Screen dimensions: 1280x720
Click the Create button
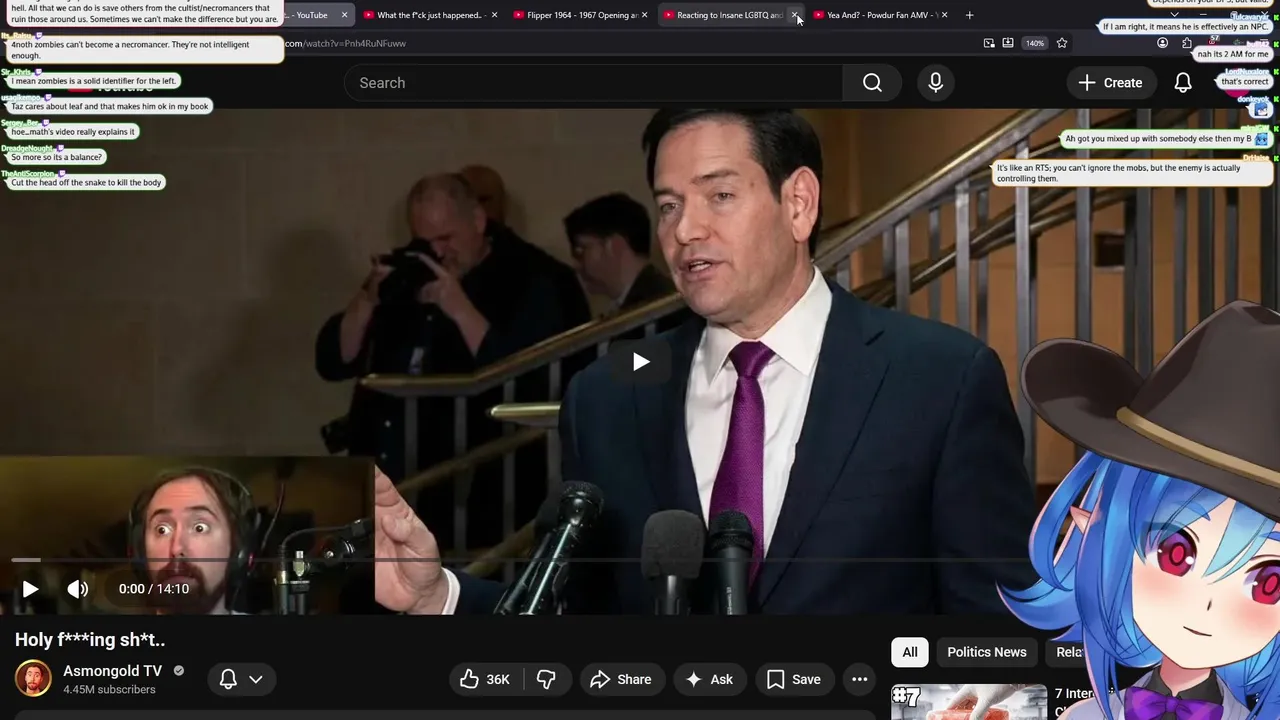1110,83
